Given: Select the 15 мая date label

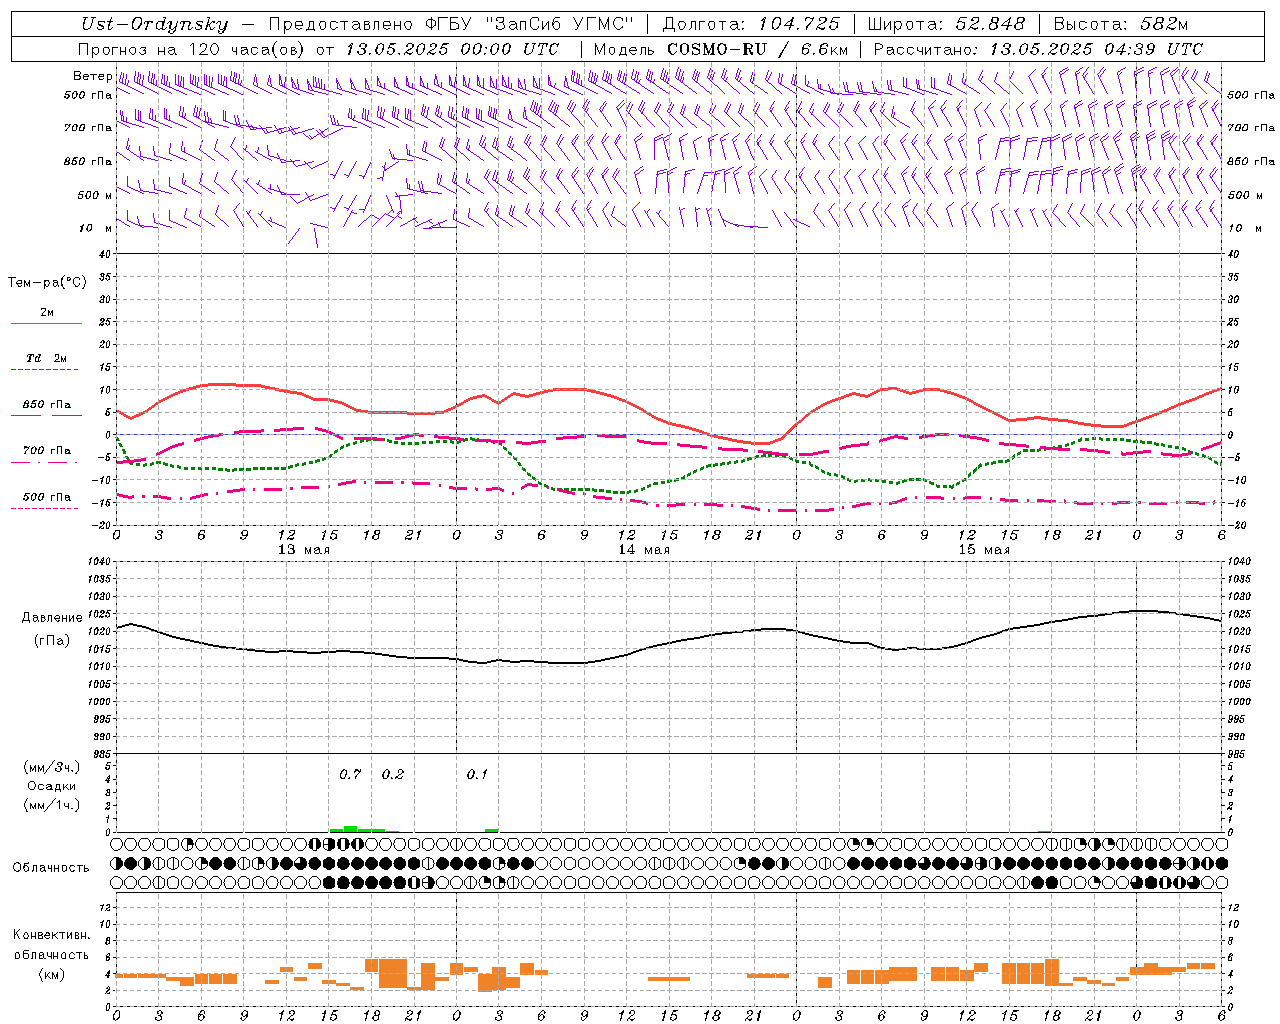Looking at the screenshot, I should 984,550.
